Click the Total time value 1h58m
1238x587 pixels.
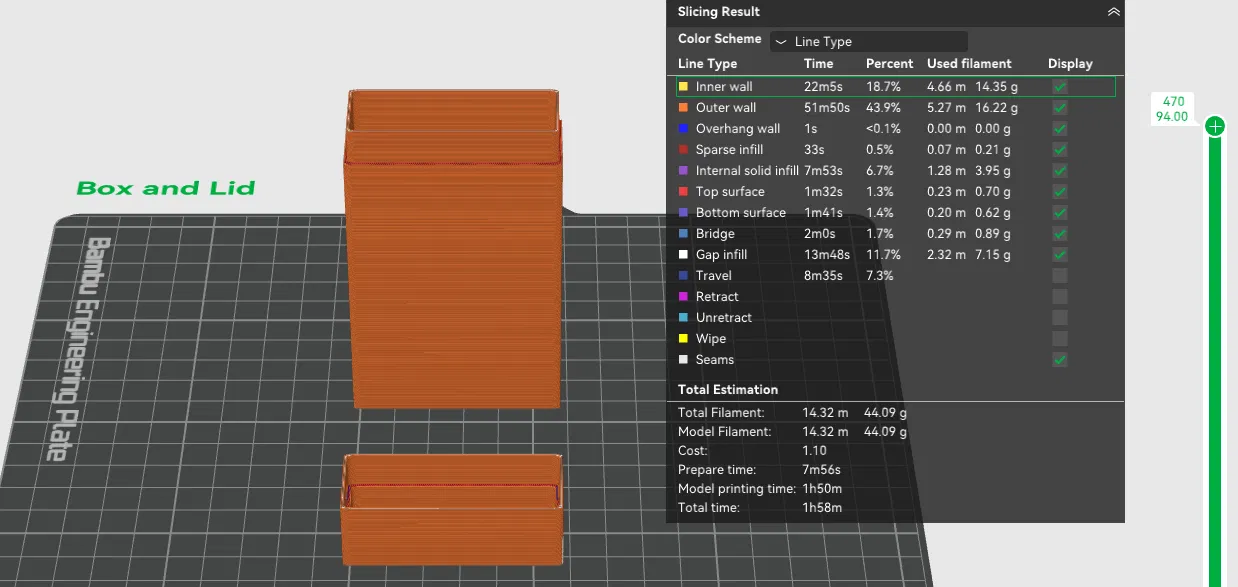822,508
